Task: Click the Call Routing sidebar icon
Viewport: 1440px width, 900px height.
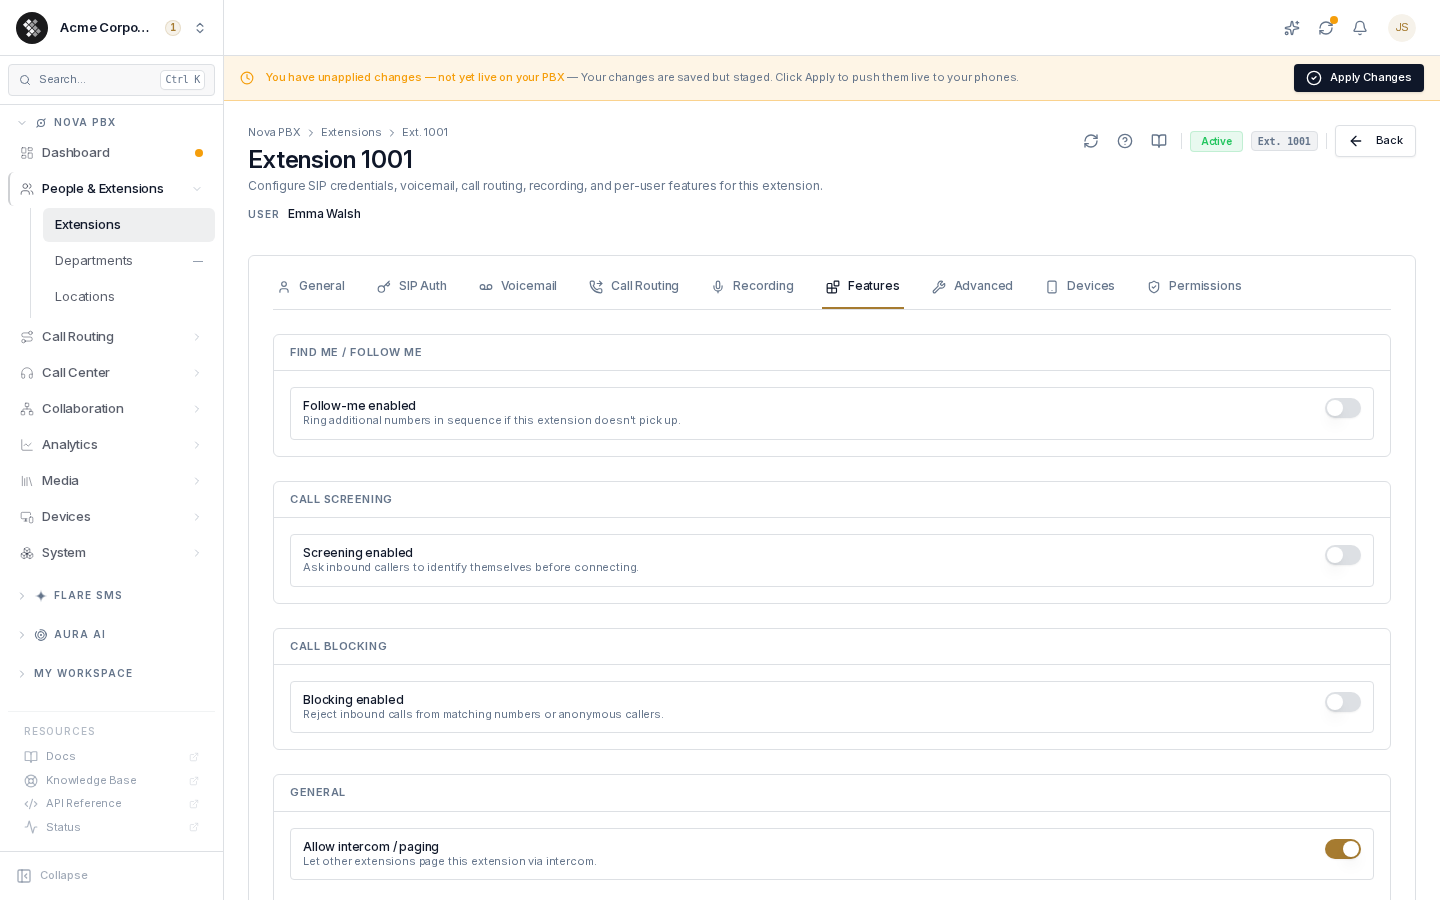Action: tap(27, 337)
